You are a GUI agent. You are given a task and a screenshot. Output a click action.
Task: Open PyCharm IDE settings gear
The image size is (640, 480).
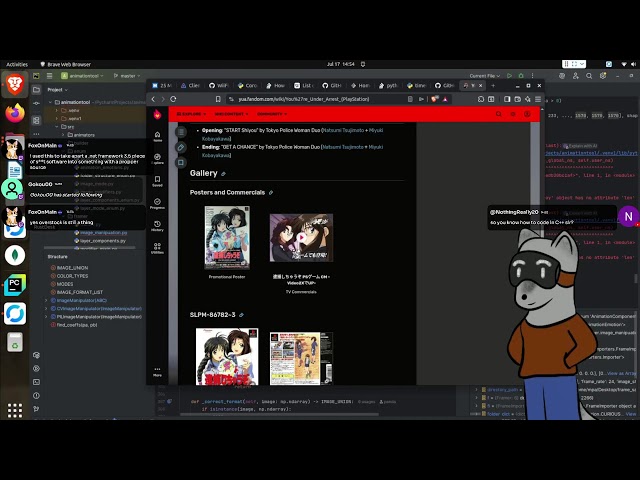tap(603, 76)
